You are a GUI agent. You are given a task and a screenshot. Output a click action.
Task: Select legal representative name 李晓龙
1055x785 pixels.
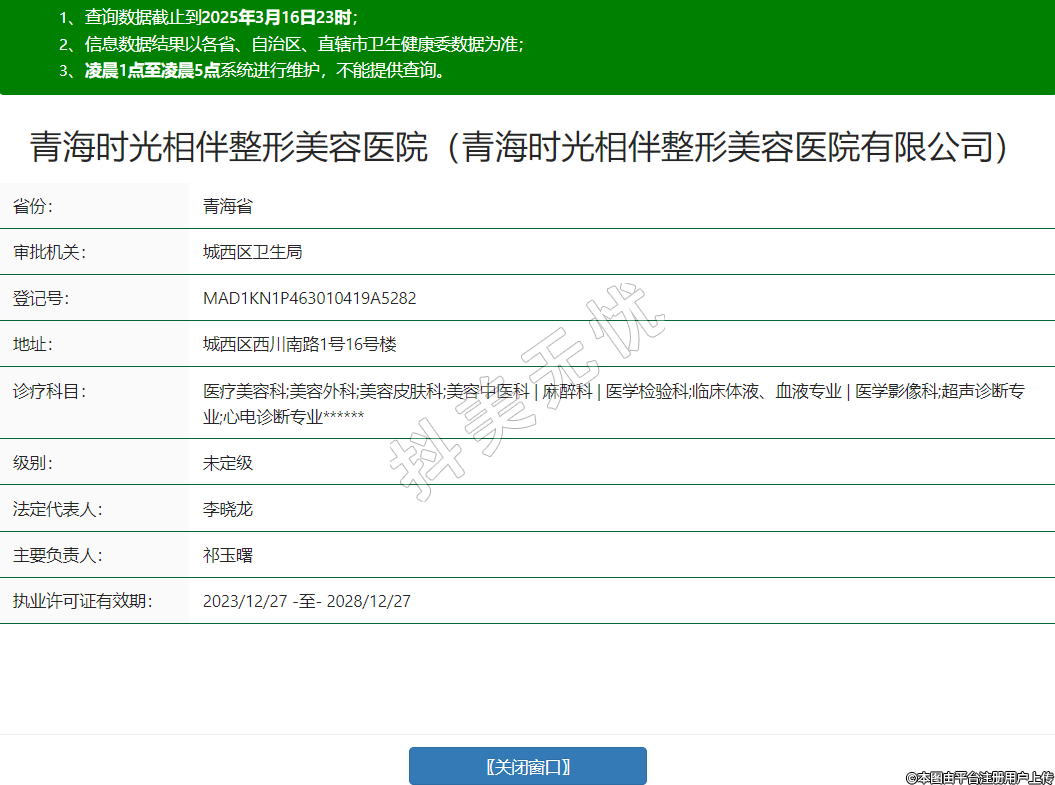point(228,509)
